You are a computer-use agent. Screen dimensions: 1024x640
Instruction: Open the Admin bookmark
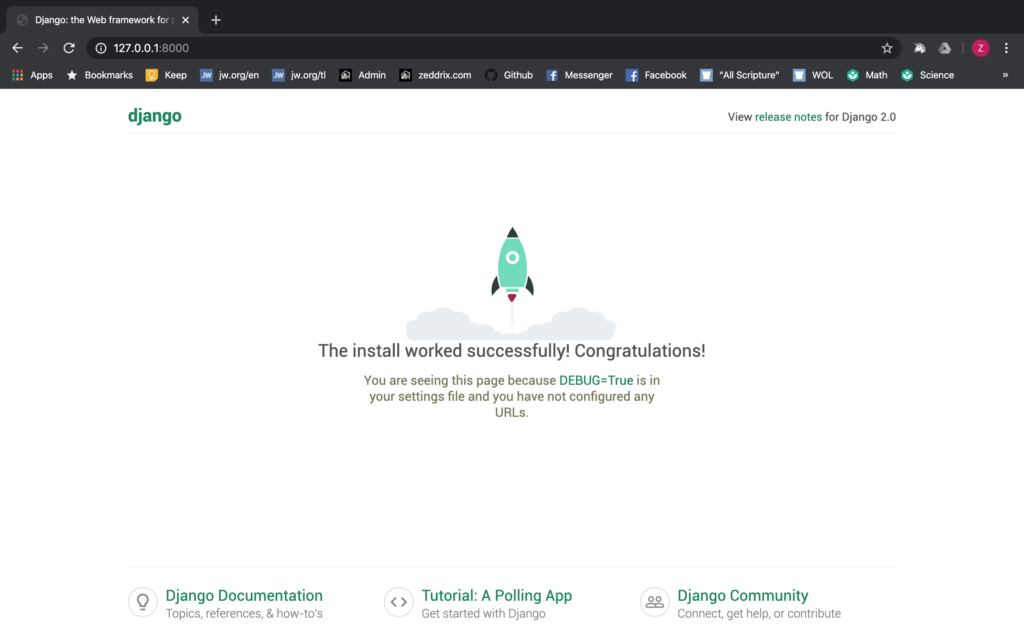362,75
